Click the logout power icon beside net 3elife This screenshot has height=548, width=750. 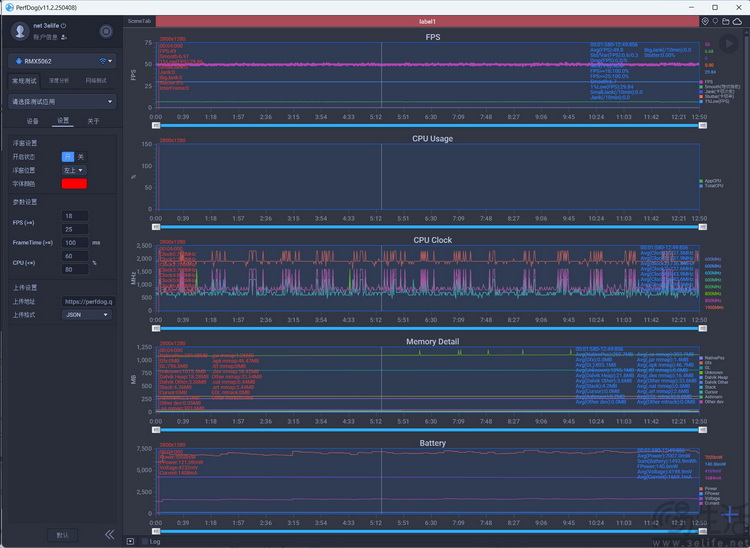[64, 25]
